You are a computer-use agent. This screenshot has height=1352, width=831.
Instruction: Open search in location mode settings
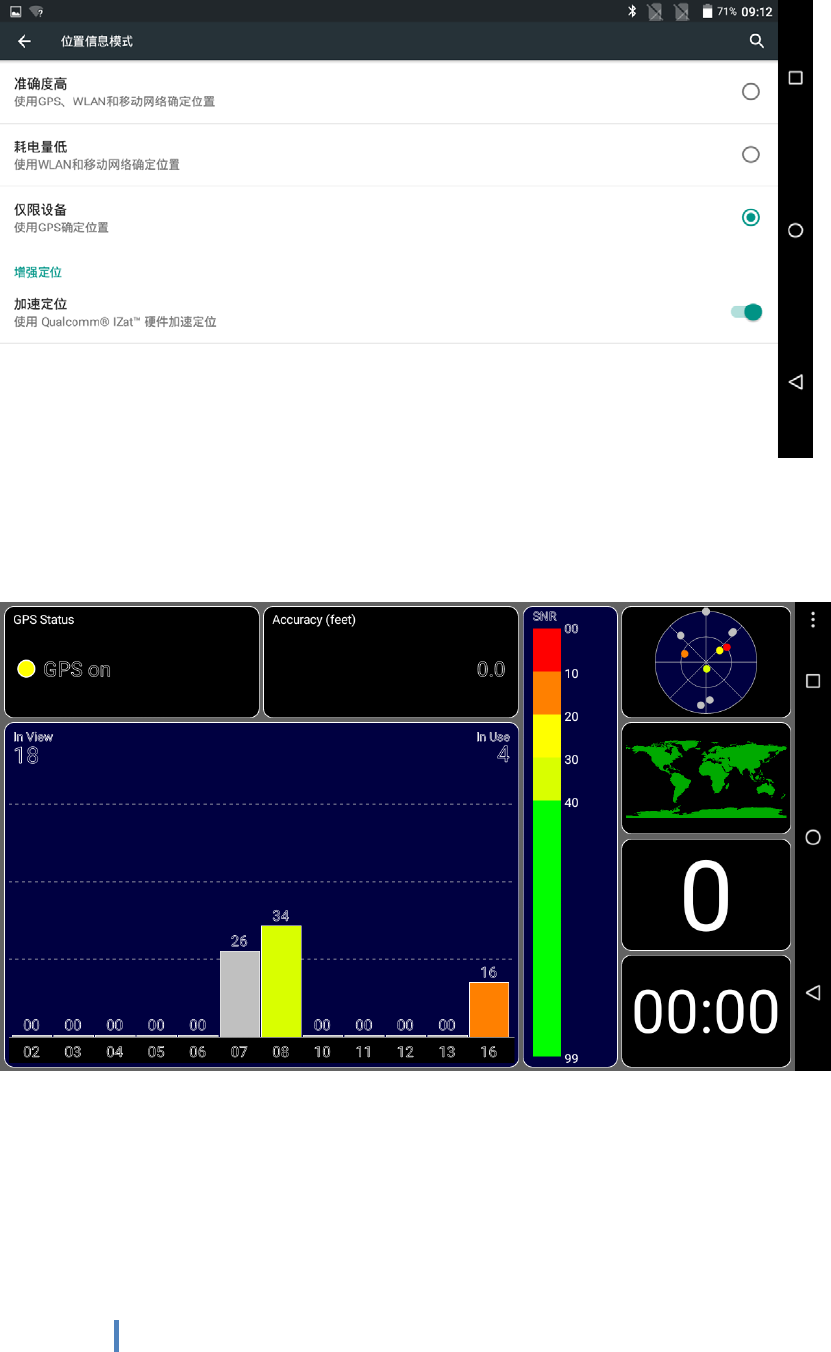(x=757, y=41)
